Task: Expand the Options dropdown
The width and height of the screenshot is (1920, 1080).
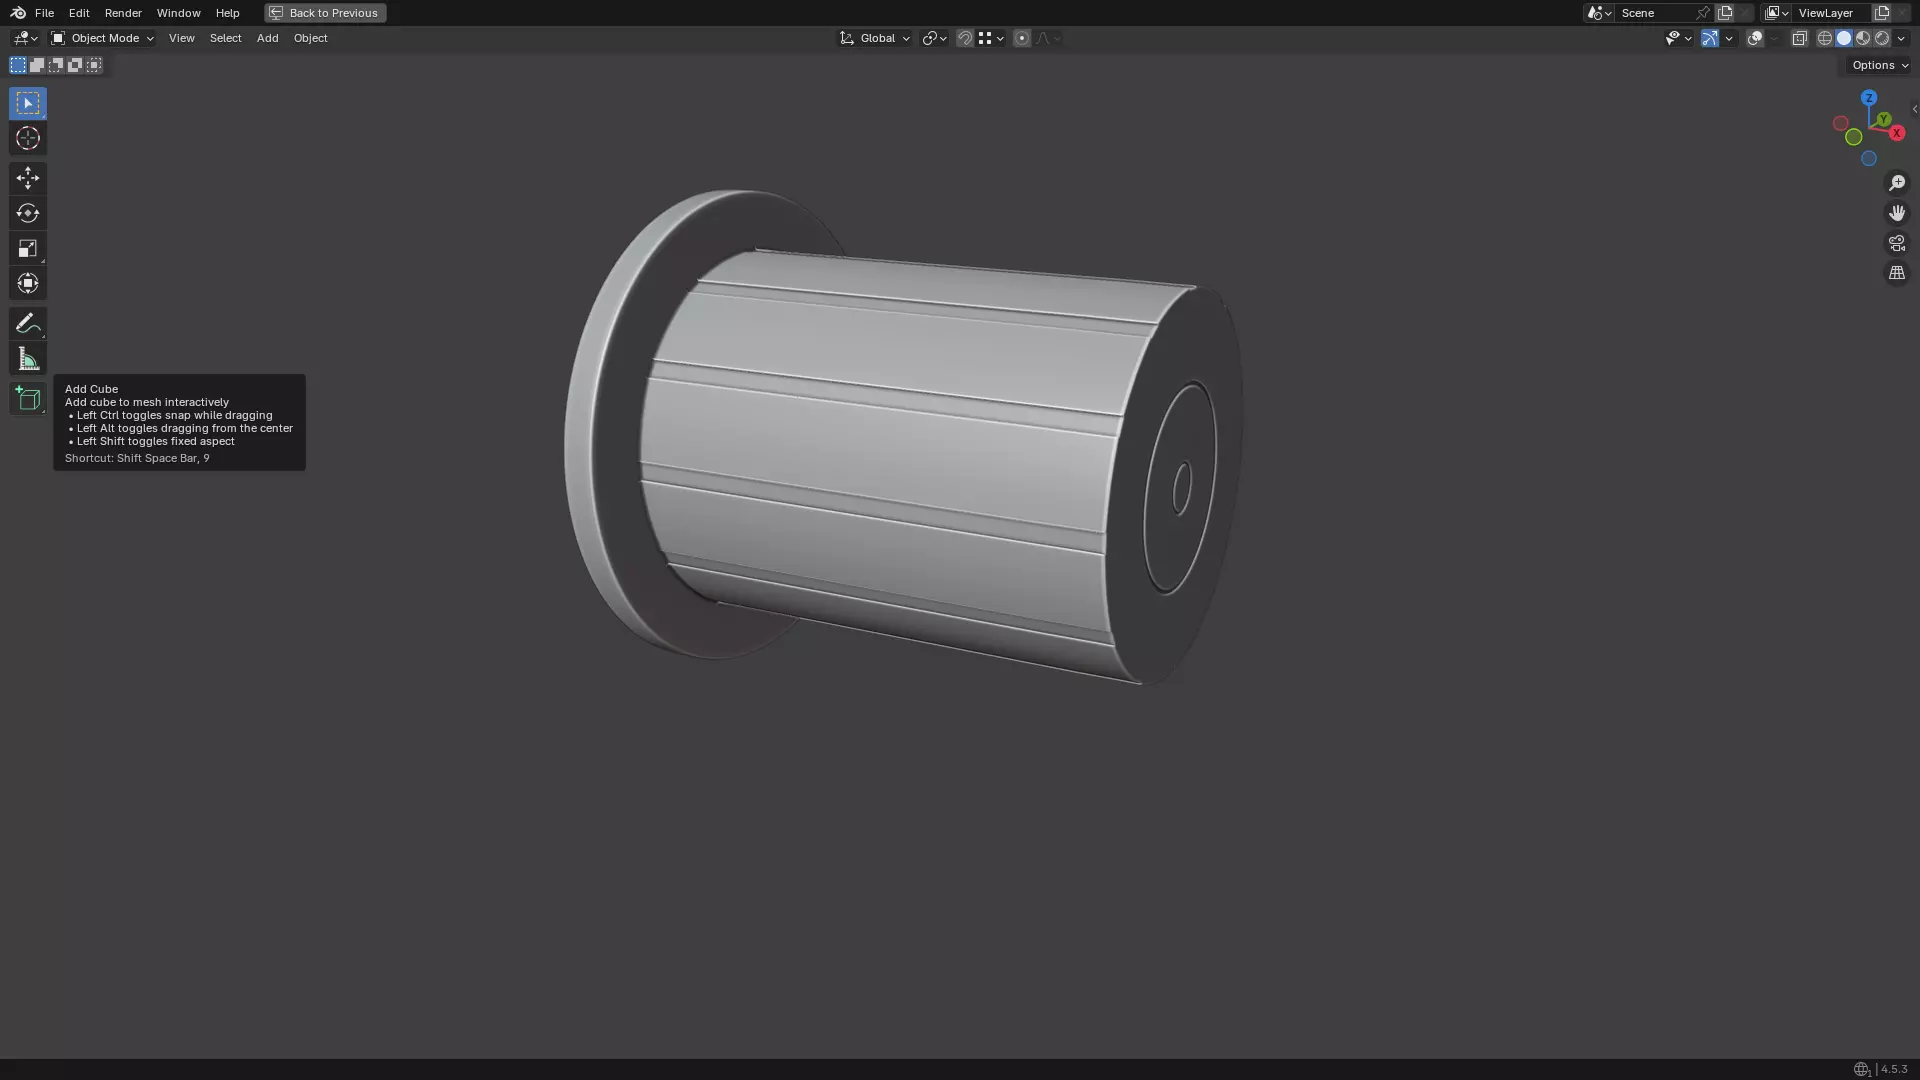Action: point(1879,65)
